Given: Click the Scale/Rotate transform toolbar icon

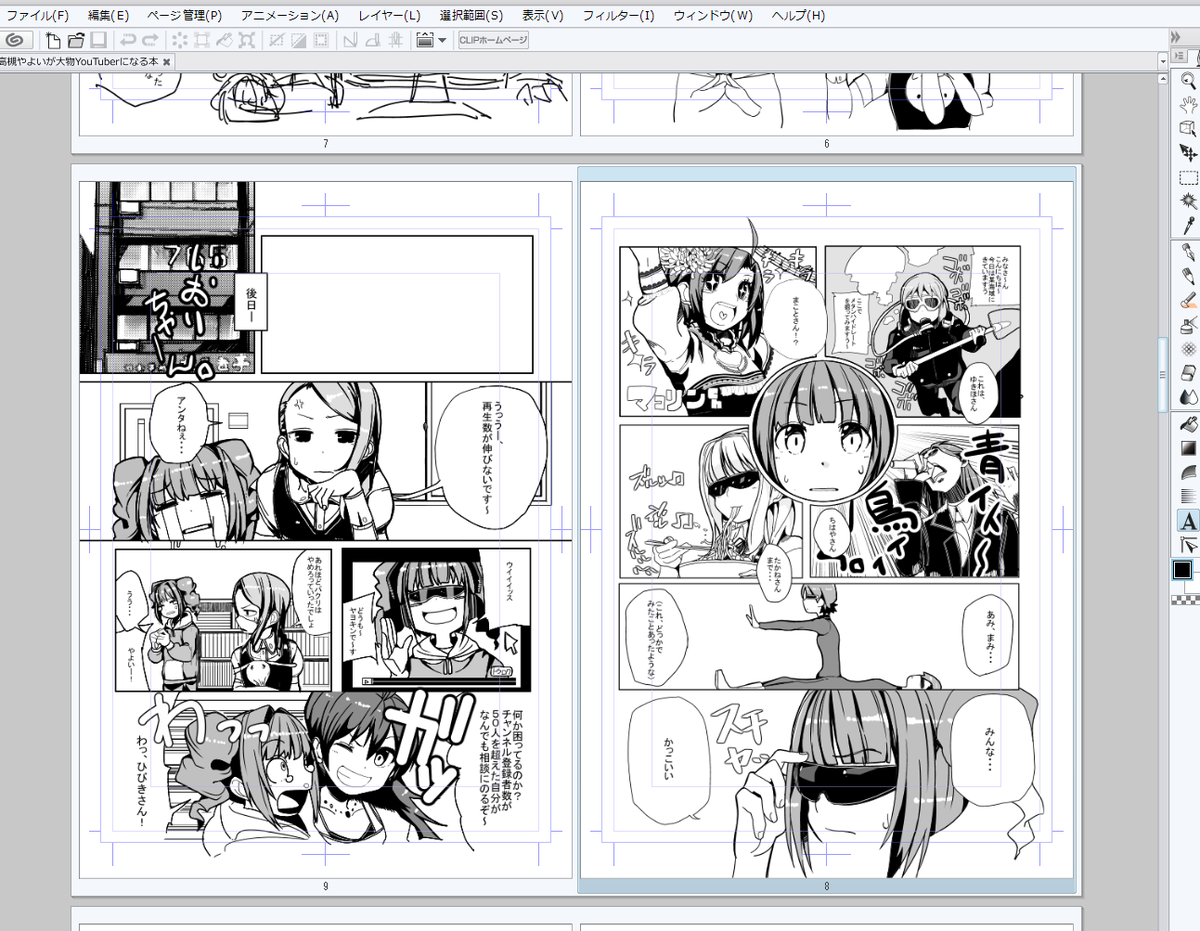Looking at the screenshot, I should 247,40.
